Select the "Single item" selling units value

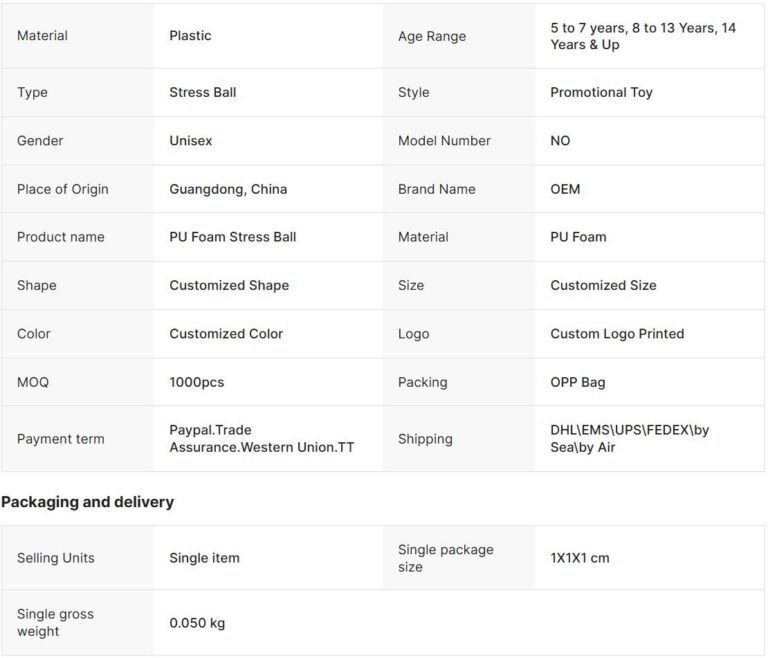[204, 558]
